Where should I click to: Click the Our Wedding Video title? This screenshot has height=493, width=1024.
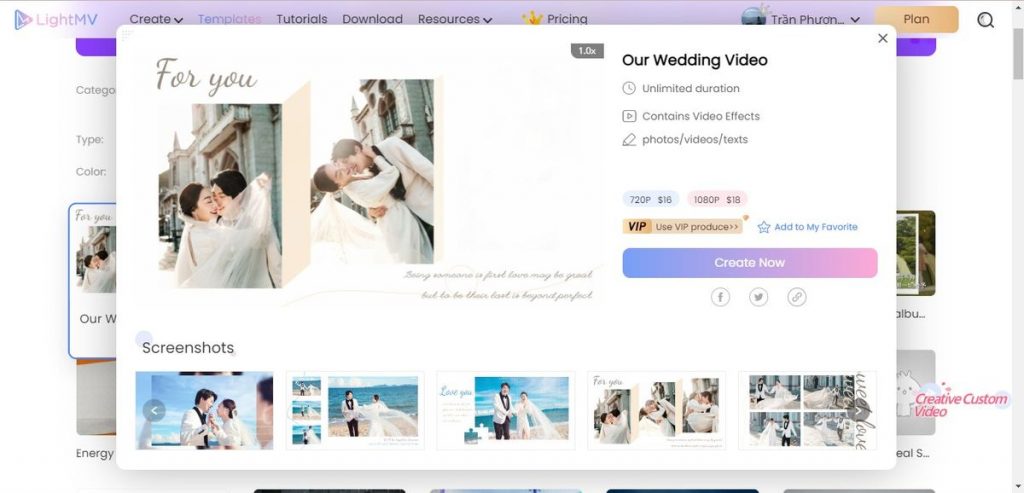pos(694,60)
